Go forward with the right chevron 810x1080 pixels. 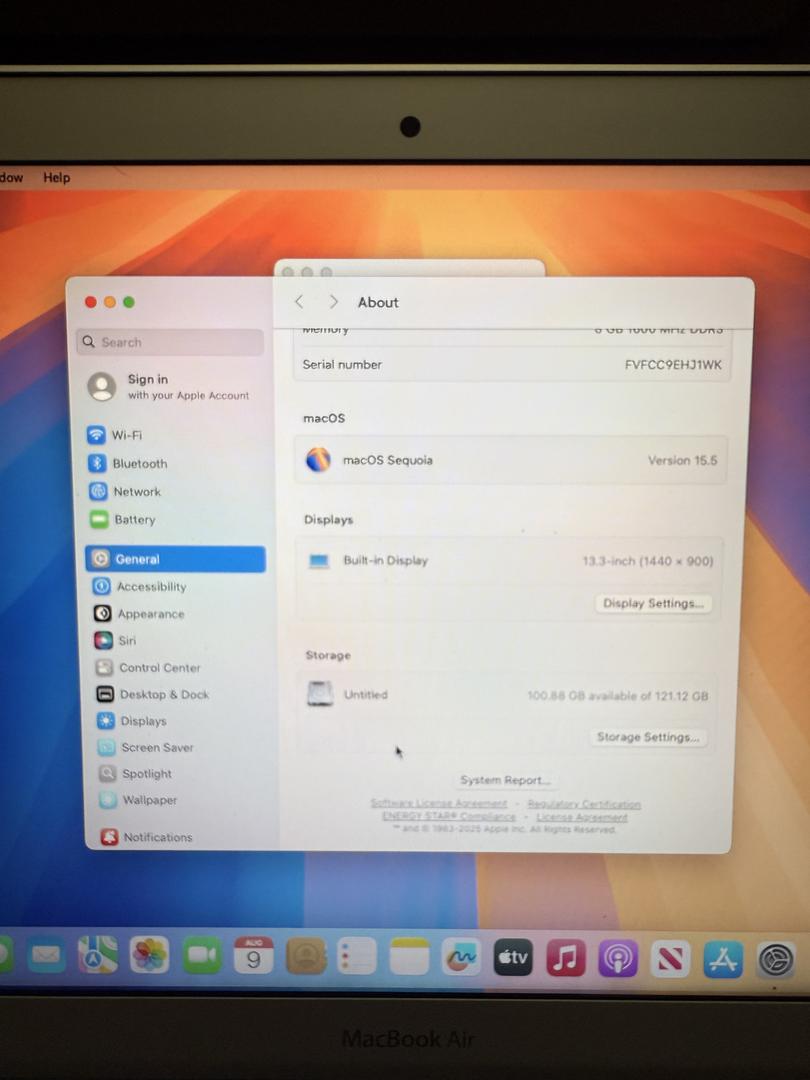[333, 302]
